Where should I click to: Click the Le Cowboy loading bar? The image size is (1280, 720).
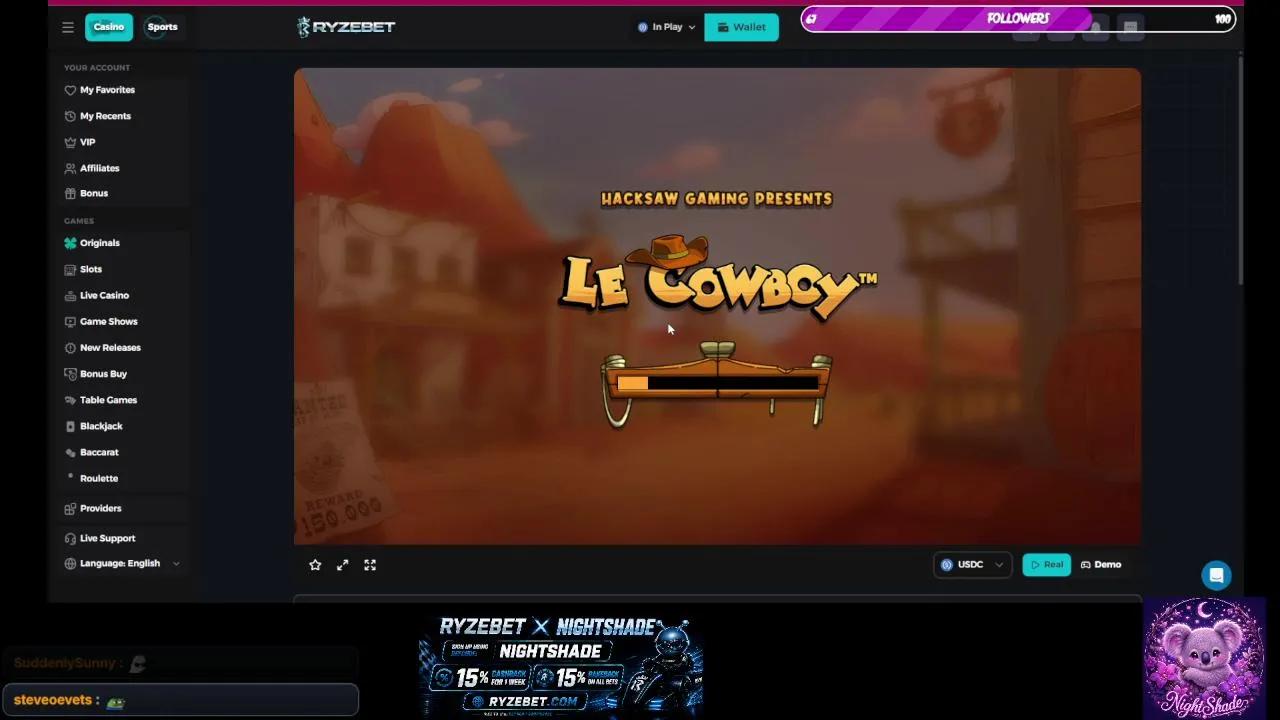click(x=717, y=383)
